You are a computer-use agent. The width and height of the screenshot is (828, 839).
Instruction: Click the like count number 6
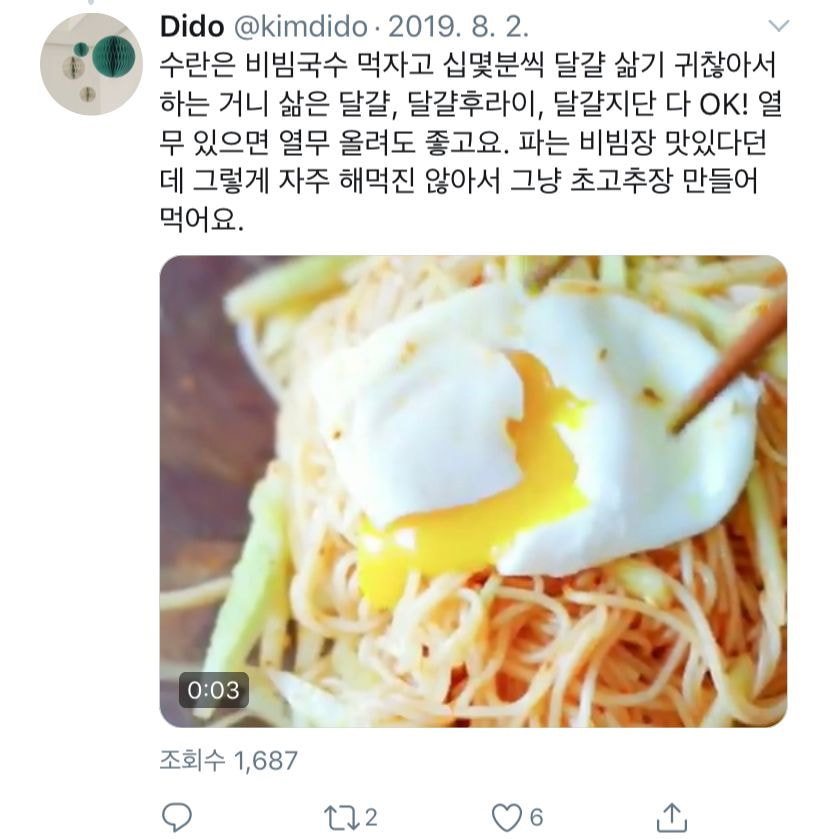536,818
